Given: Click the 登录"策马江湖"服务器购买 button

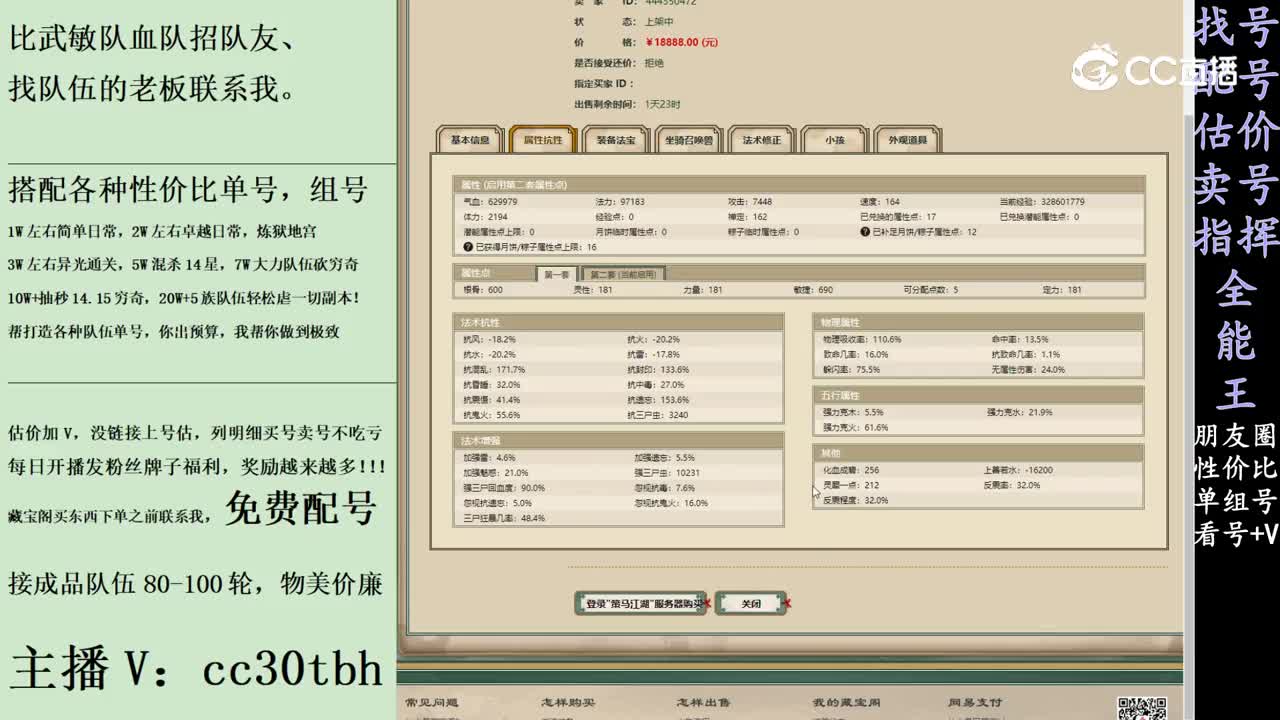Looking at the screenshot, I should pos(641,603).
